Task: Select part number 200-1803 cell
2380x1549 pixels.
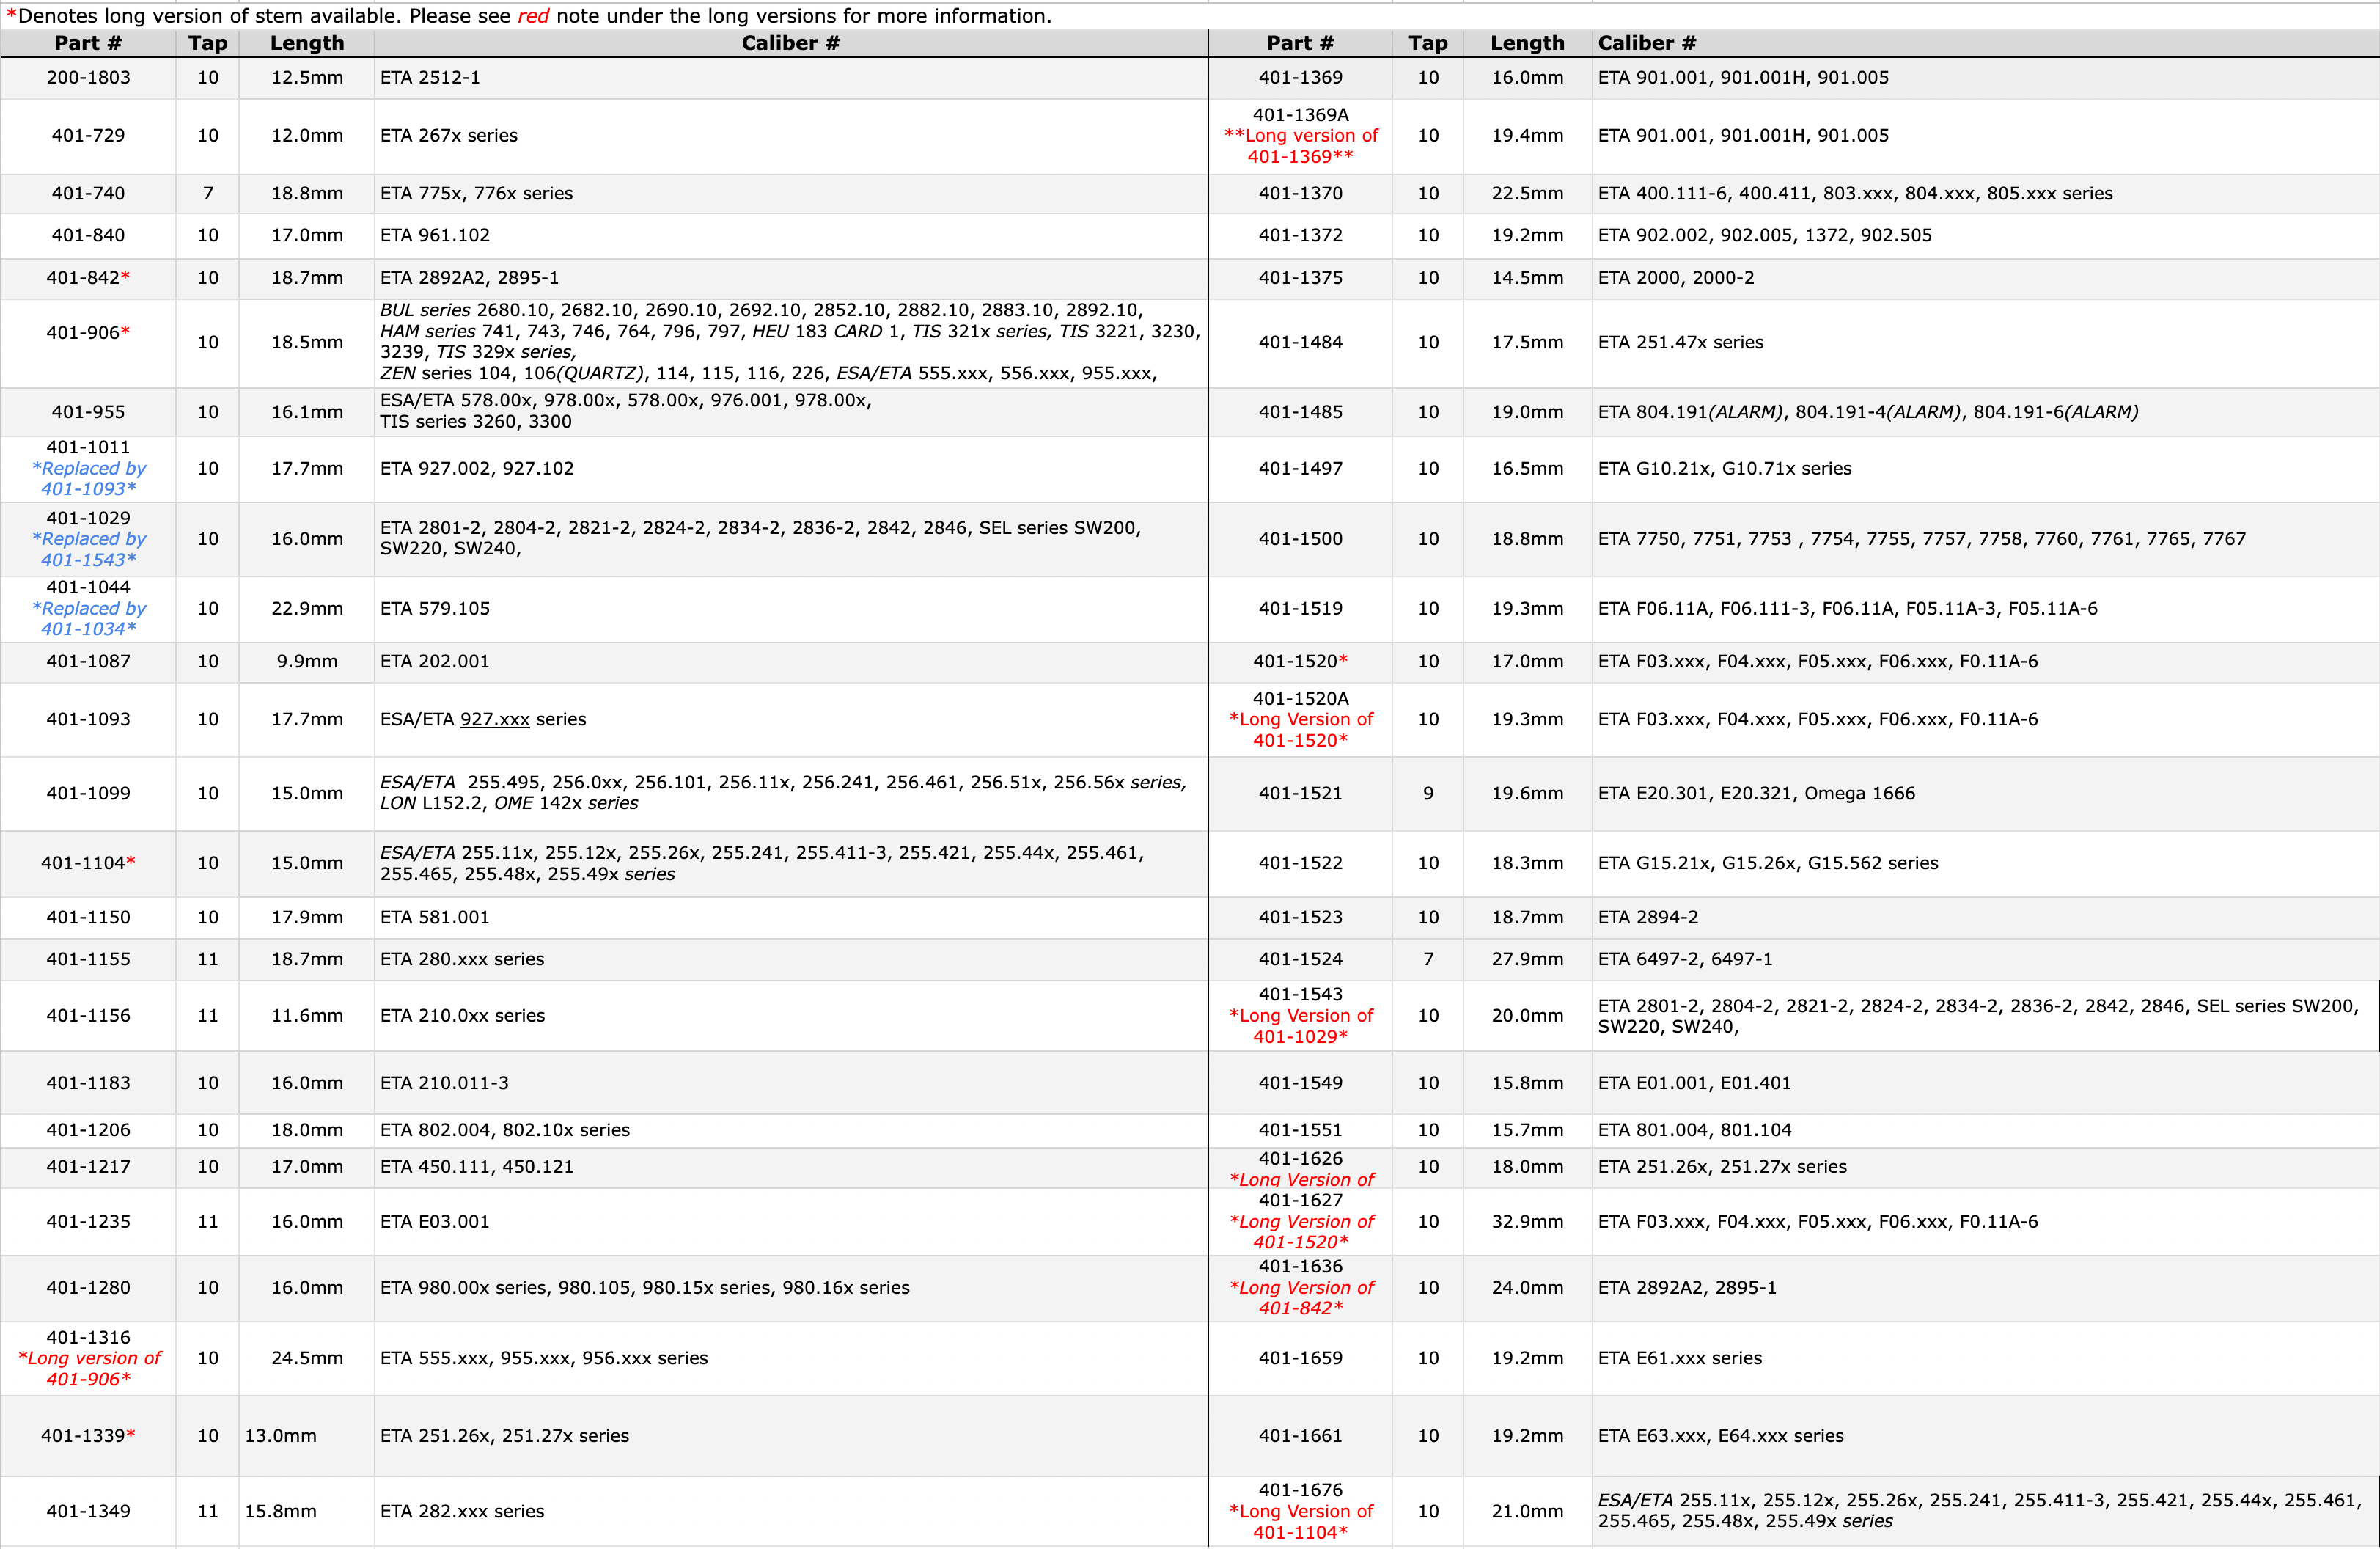Action: tap(88, 78)
